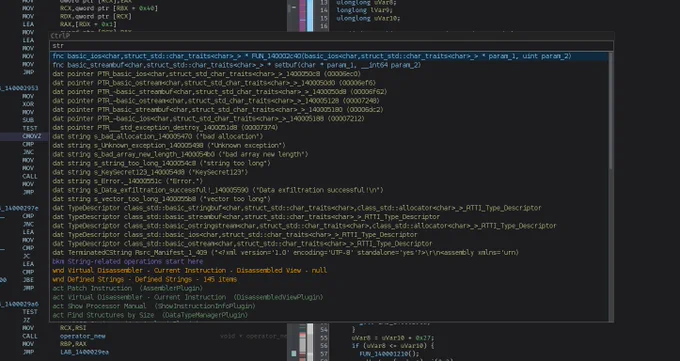Select the 'KeySecret123' string entry
This screenshot has width=680, height=361.
(x=329, y=172)
